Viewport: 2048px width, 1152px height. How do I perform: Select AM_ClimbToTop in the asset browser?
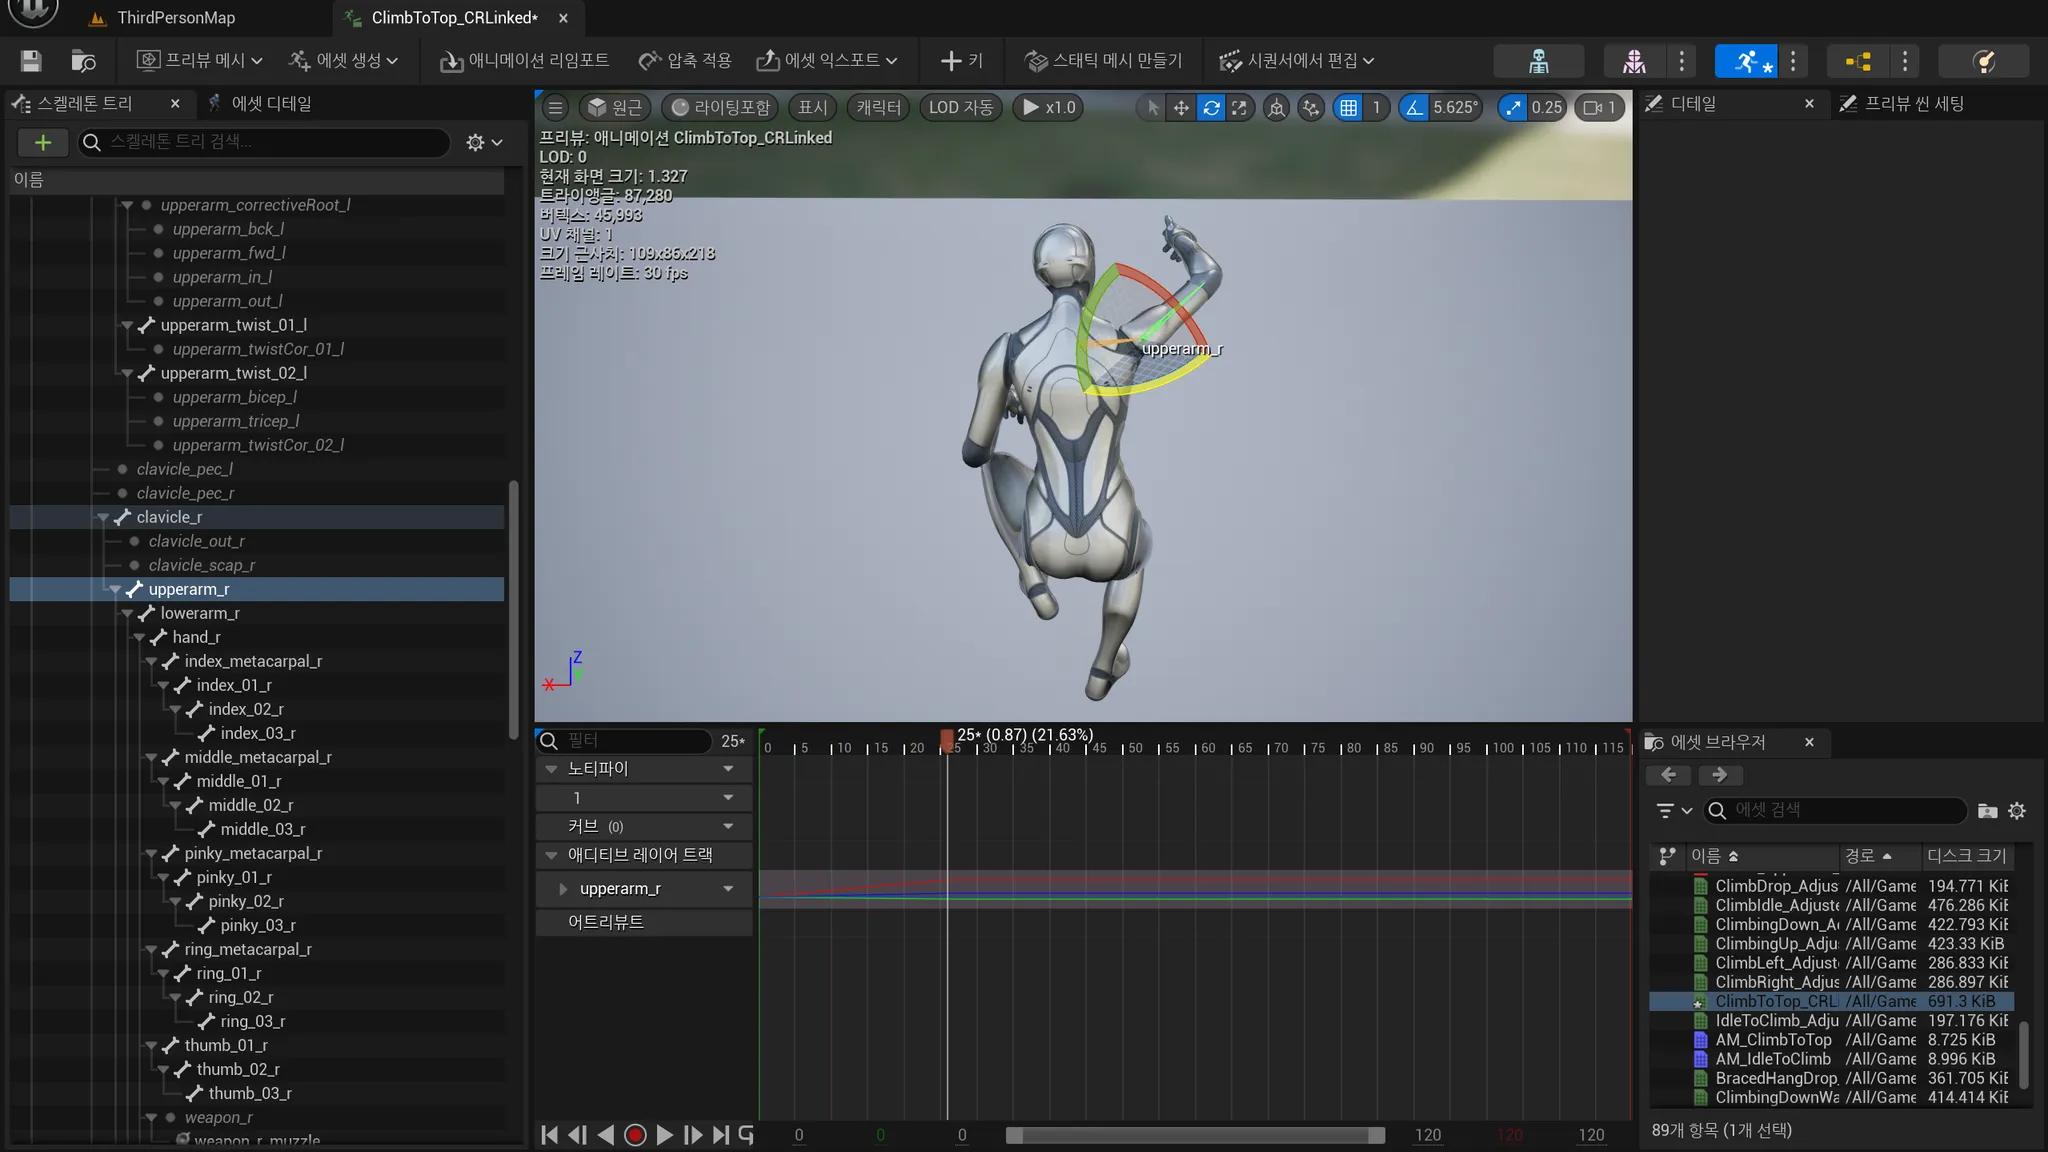click(x=1772, y=1040)
